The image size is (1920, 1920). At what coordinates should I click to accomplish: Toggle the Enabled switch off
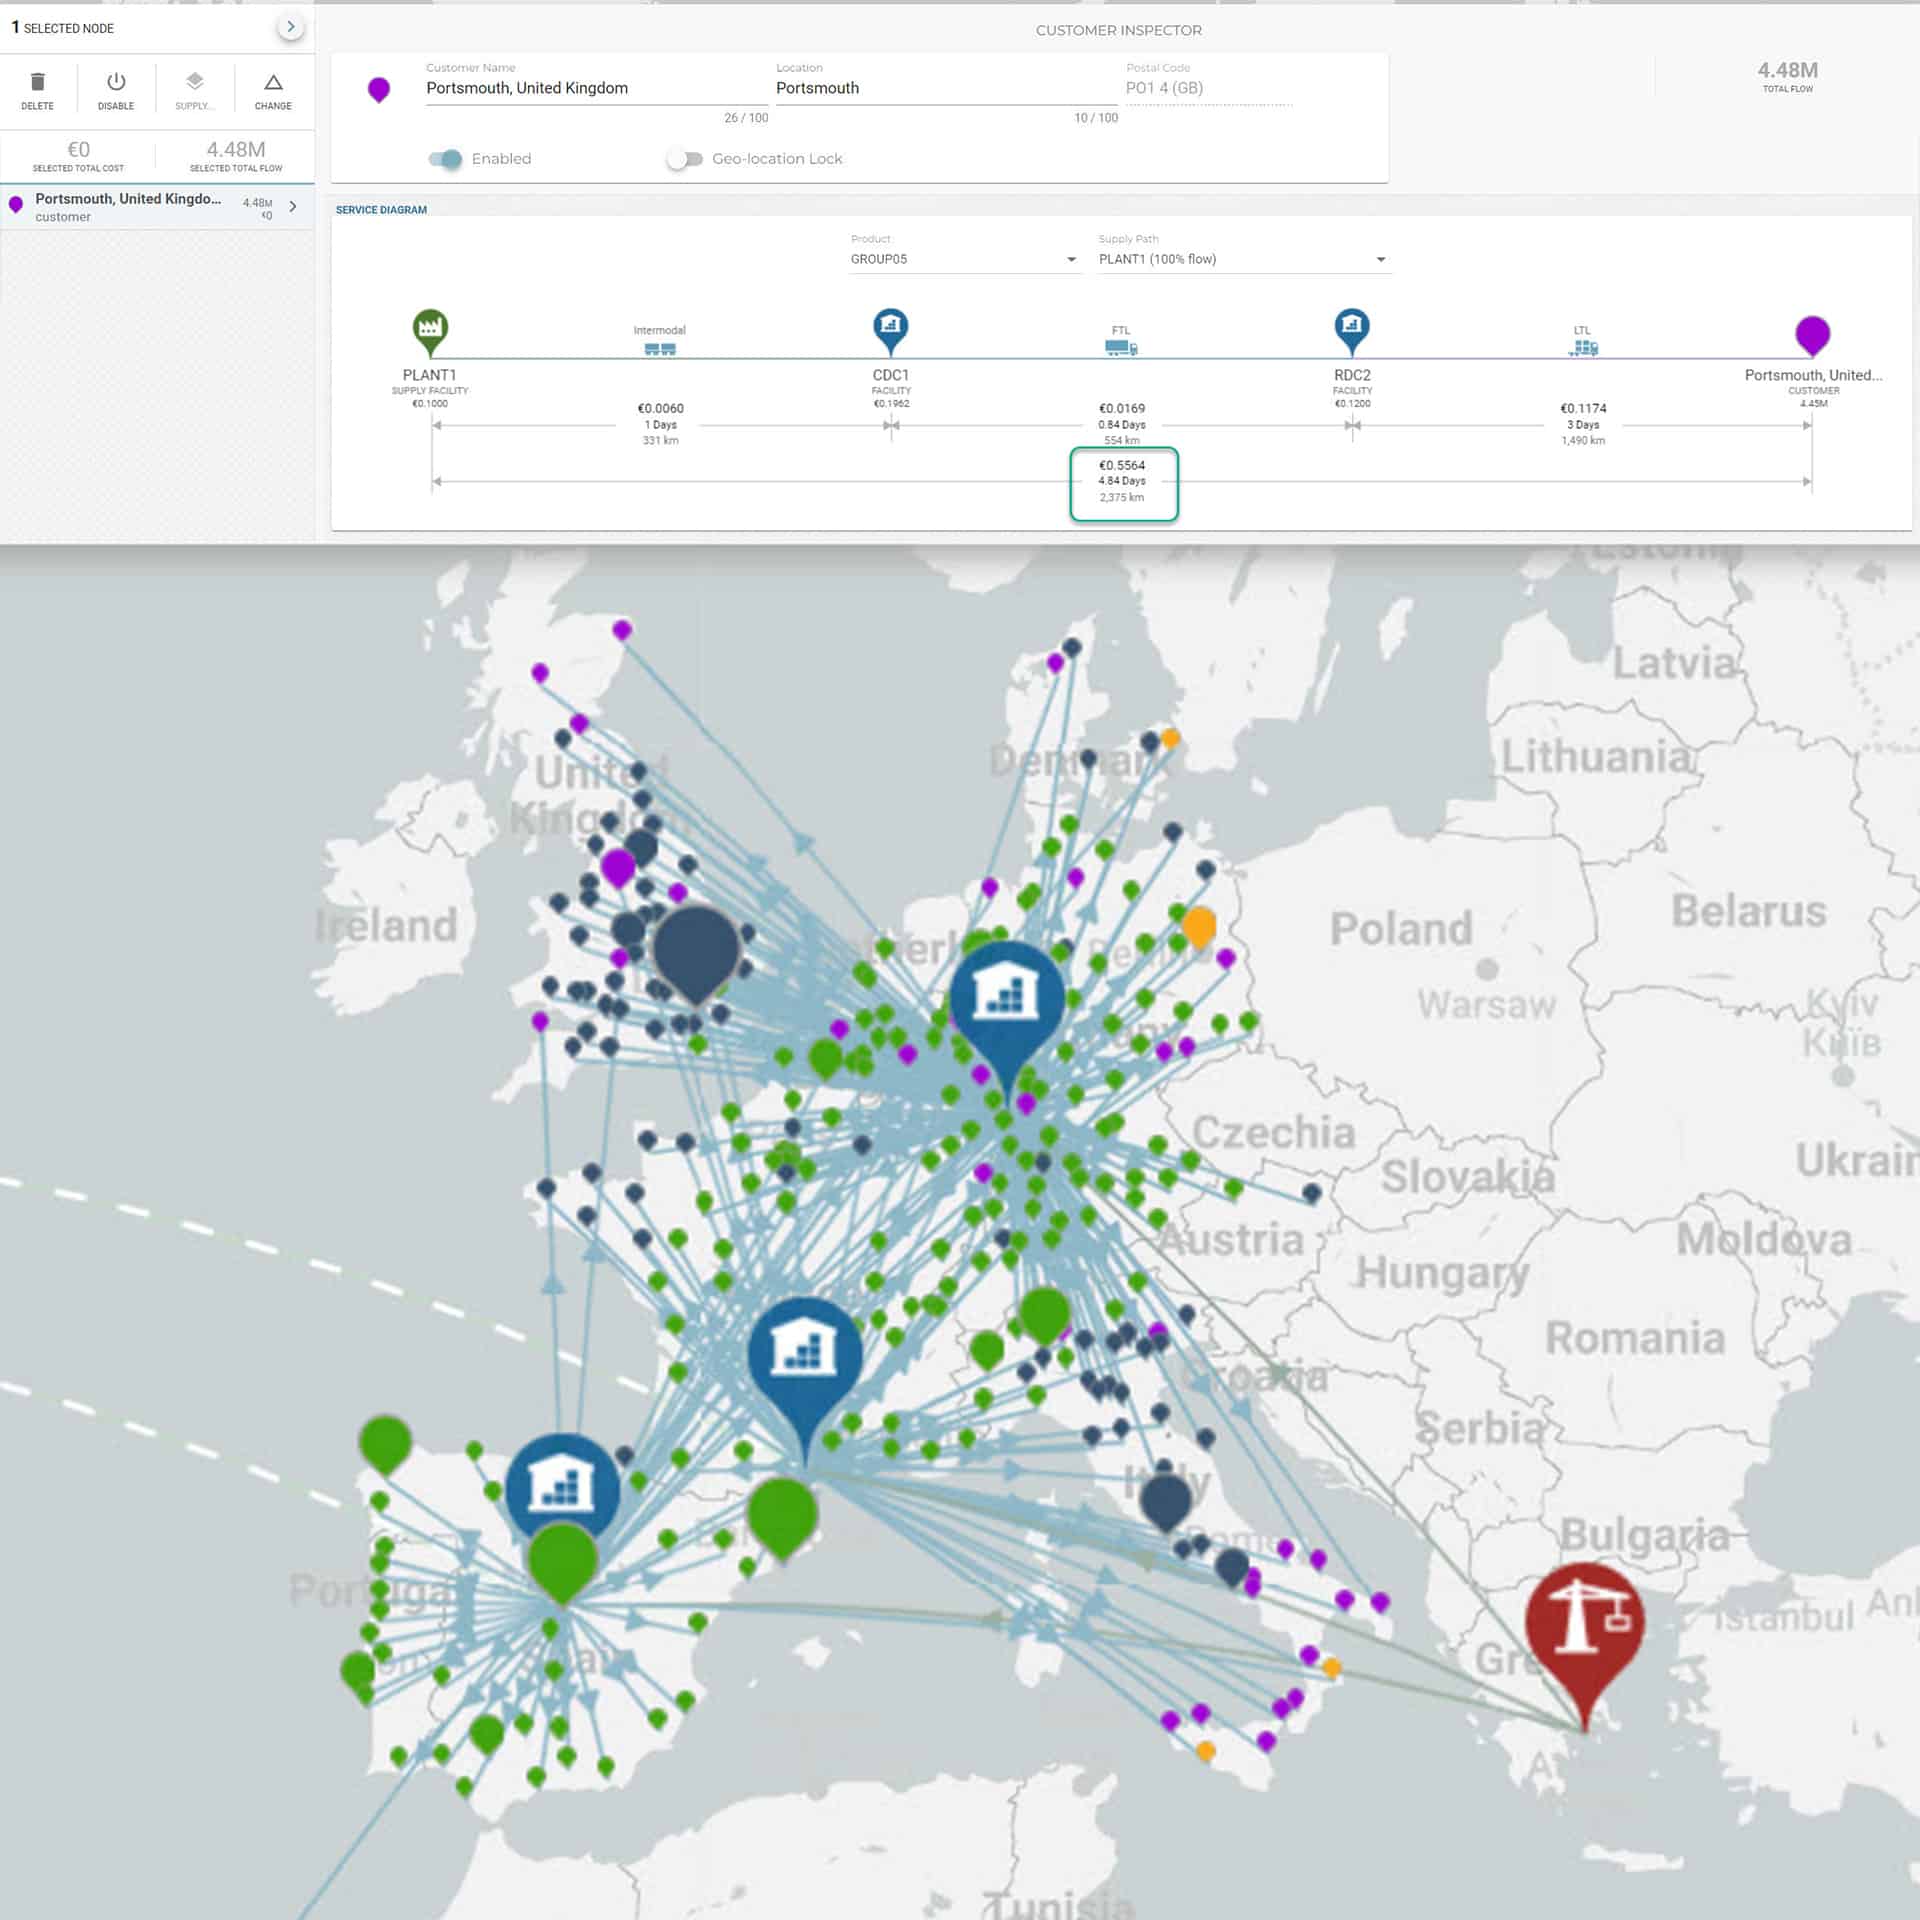point(446,159)
